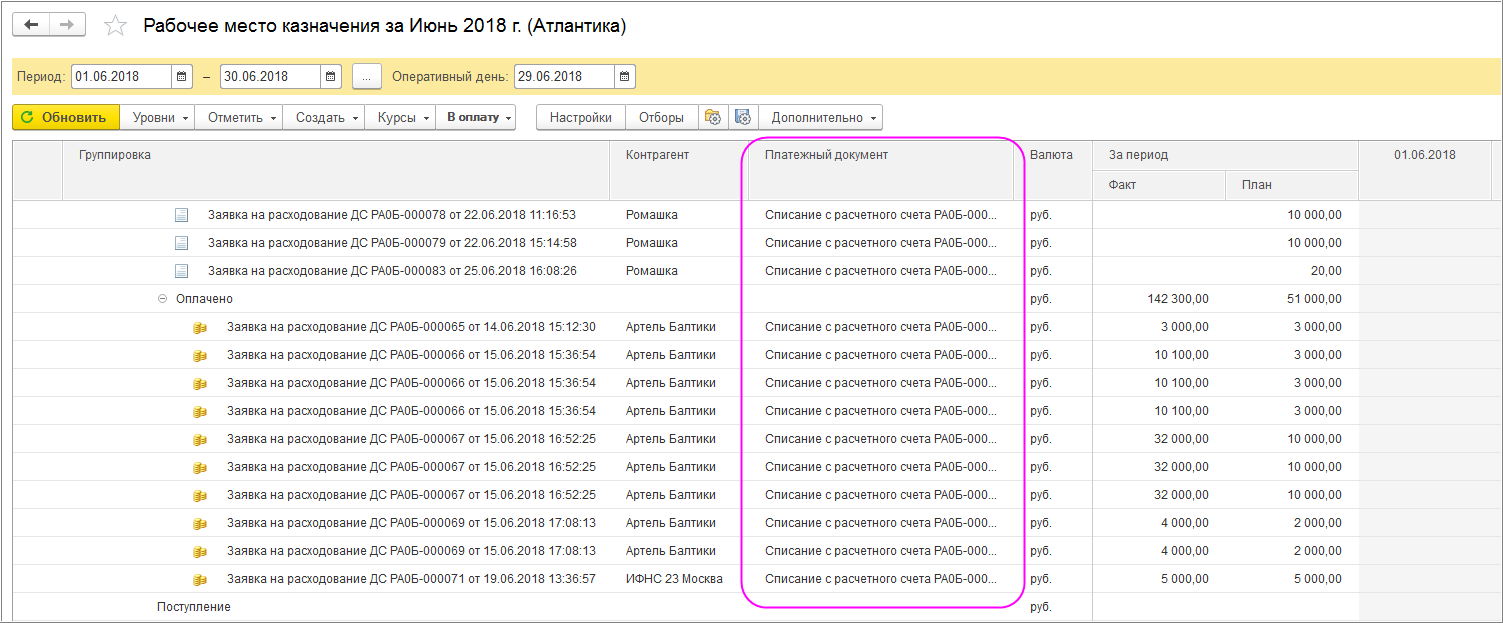Click into the period start date field

[121, 77]
